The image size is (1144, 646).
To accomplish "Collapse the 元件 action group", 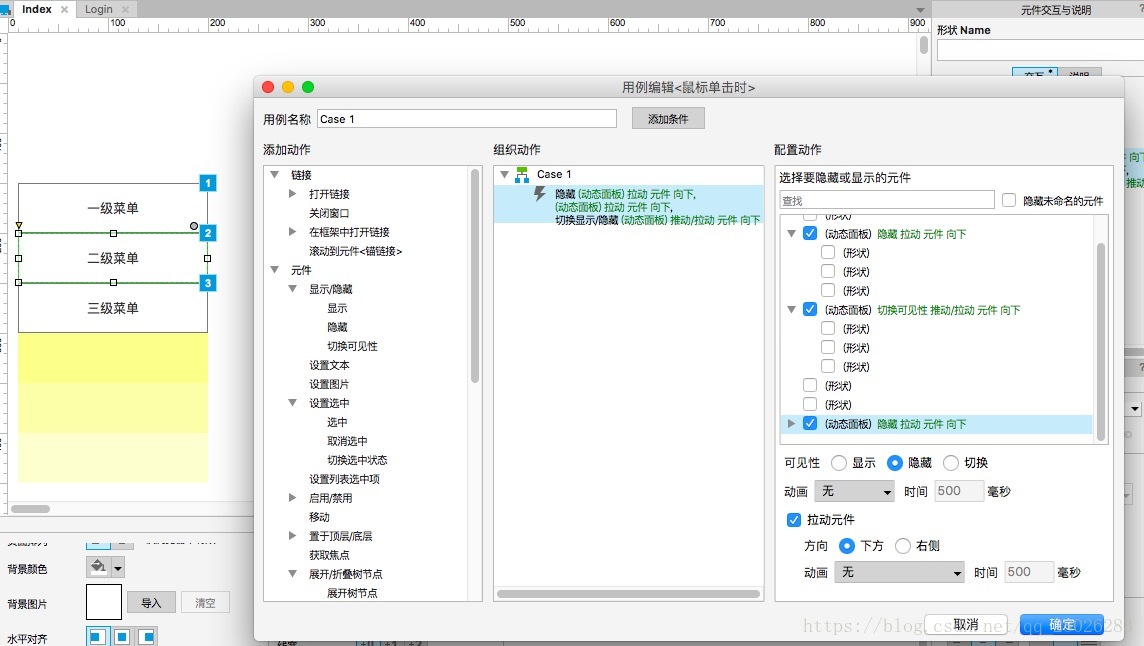I will point(275,269).
